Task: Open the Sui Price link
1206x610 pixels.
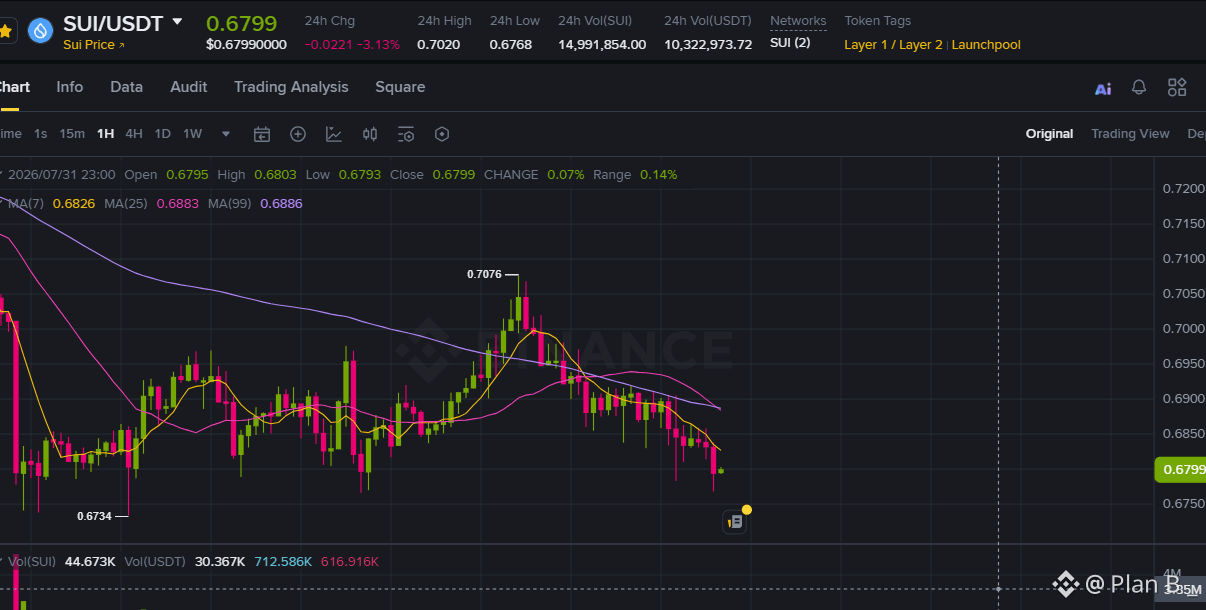Action: [94, 45]
